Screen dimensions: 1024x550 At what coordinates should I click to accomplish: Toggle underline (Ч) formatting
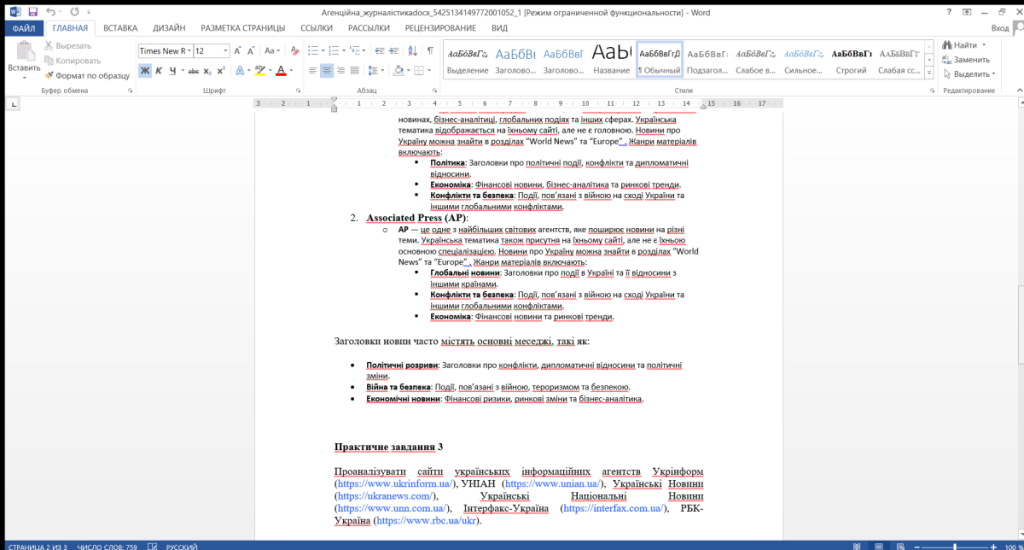[172, 71]
